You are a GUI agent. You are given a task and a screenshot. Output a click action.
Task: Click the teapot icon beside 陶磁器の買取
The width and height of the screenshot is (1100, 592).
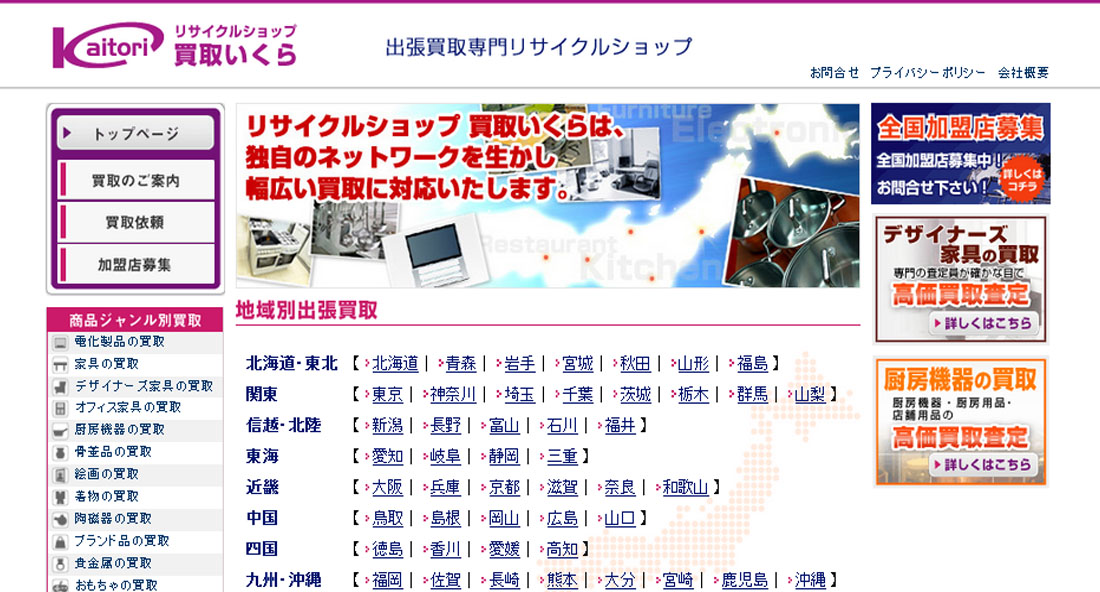(60, 519)
